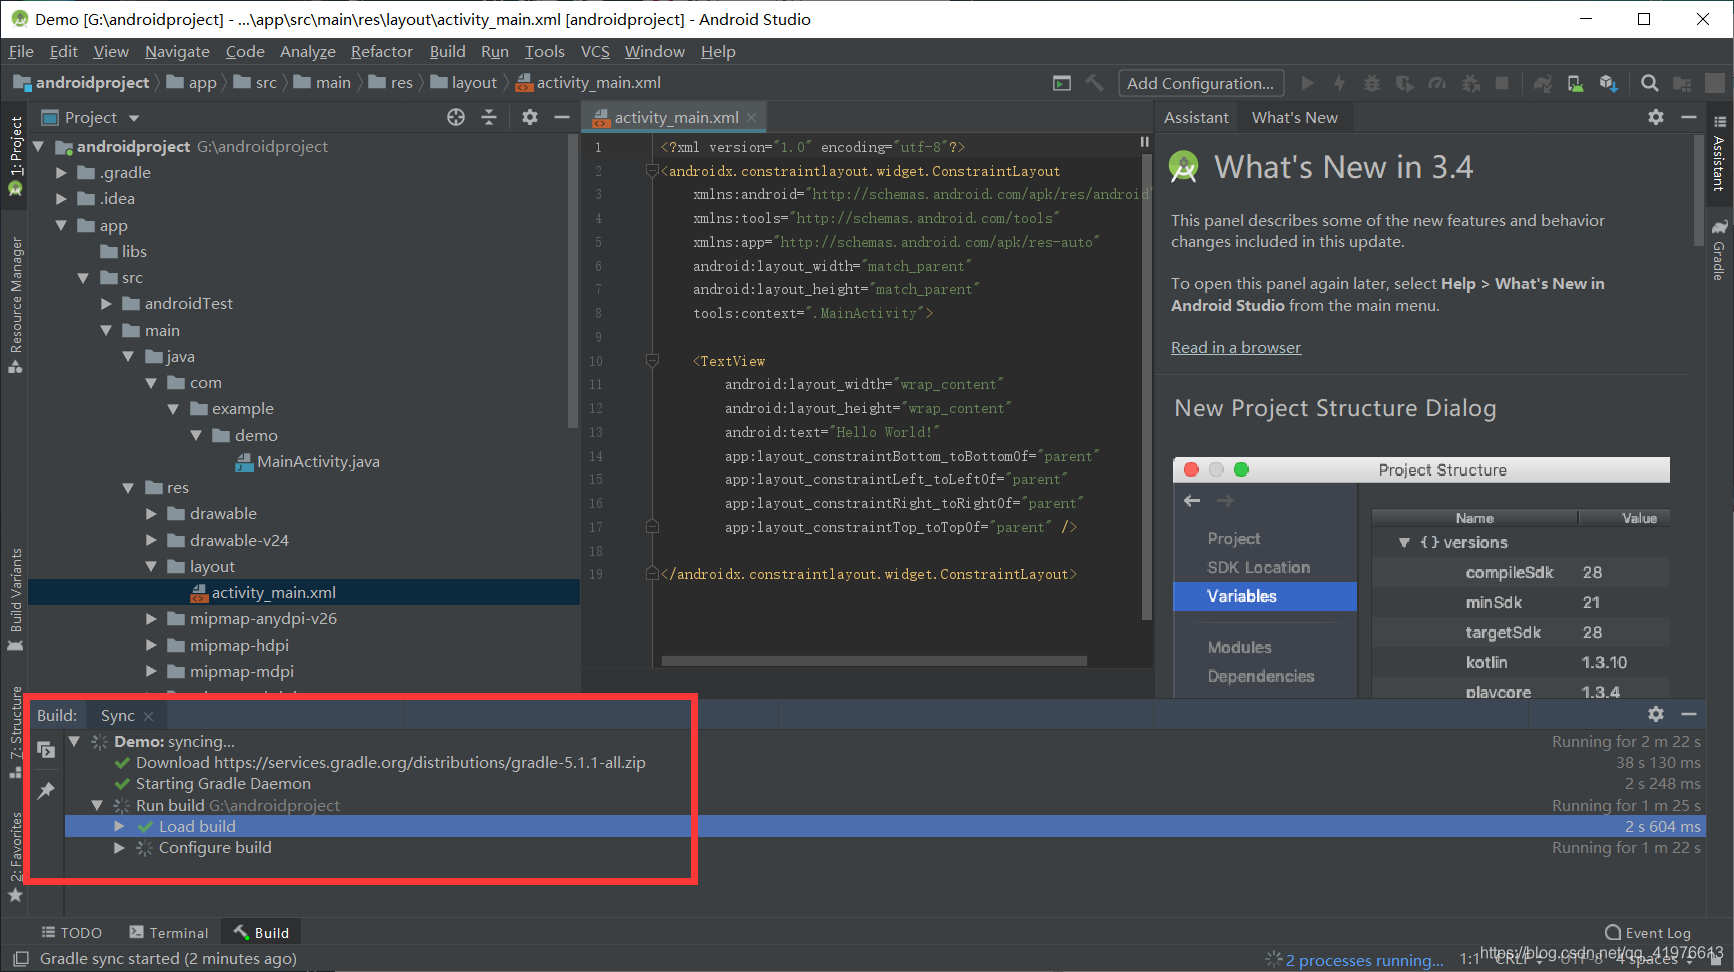Start debugging with the Debug bug icon
Viewport: 1734px width, 972px height.
click(x=1371, y=83)
